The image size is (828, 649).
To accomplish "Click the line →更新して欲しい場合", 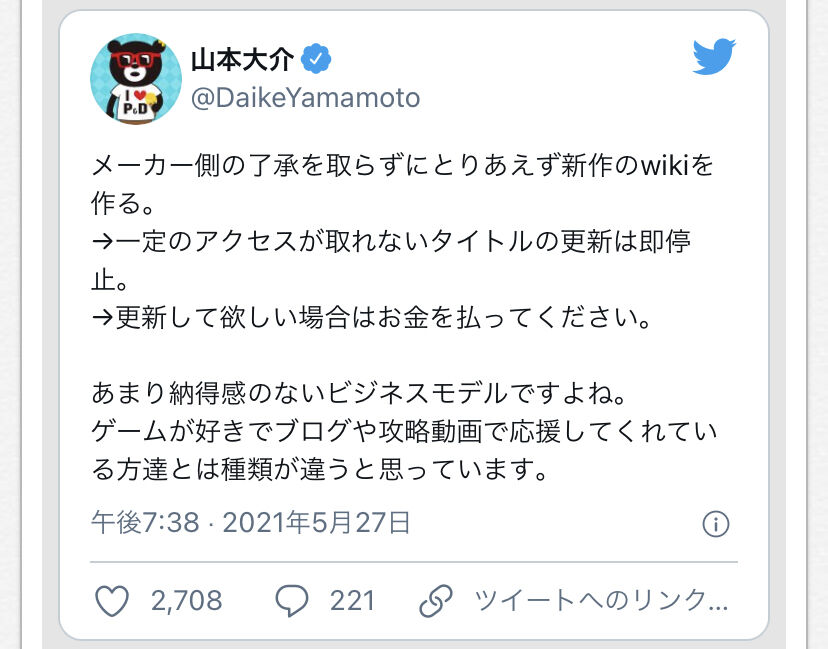I will tap(371, 318).
